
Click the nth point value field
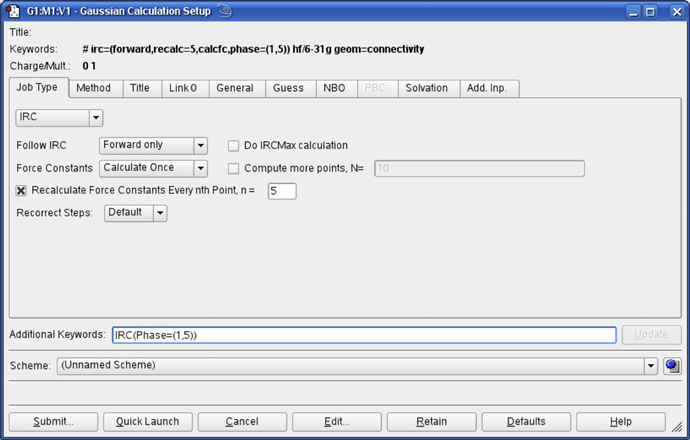[x=282, y=191]
